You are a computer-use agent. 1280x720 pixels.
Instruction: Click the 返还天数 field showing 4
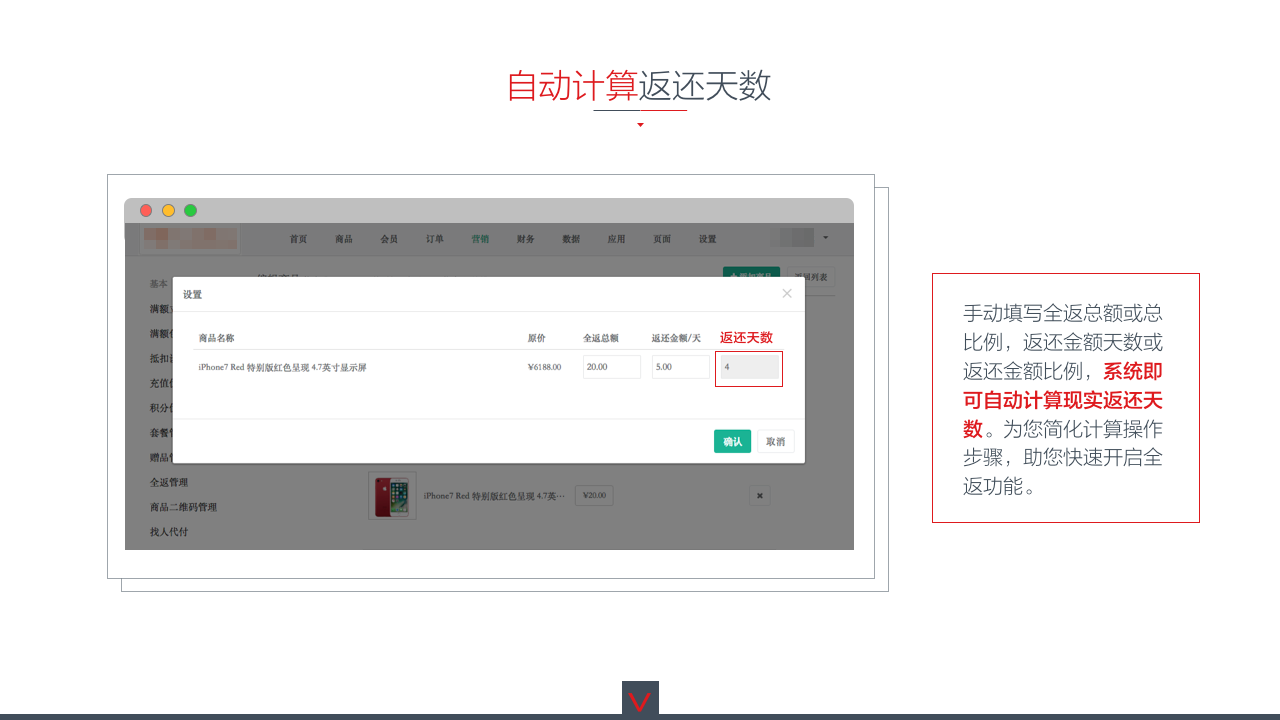point(749,367)
